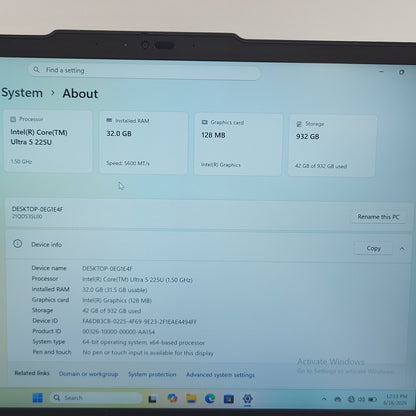This screenshot has height=416, width=416.
Task: Select the Processor info card
Action: [x=48, y=141]
